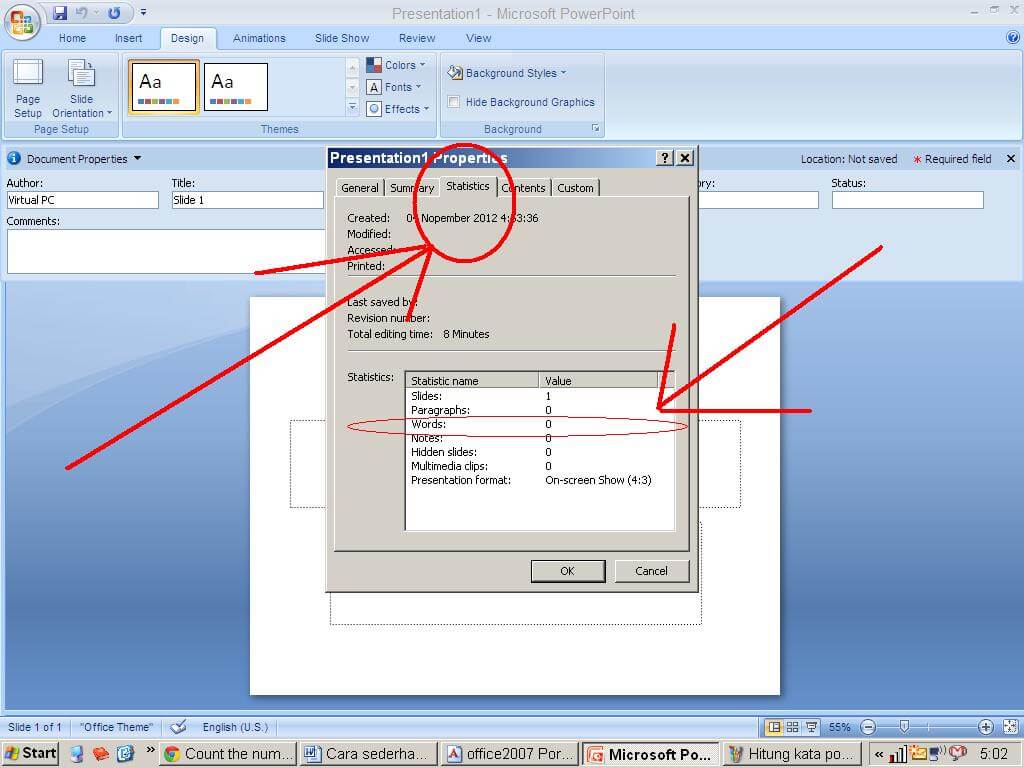Image resolution: width=1024 pixels, height=768 pixels.
Task: Select the second theme thumbnail
Action: click(236, 87)
